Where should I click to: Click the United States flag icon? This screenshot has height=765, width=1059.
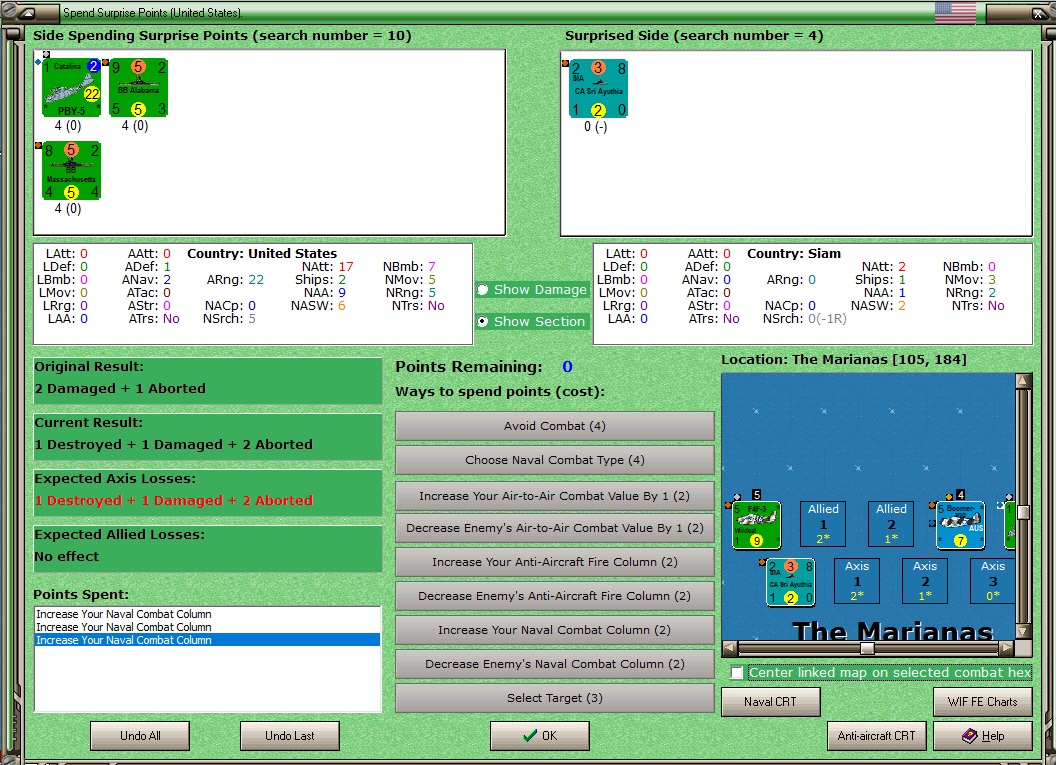(x=955, y=12)
